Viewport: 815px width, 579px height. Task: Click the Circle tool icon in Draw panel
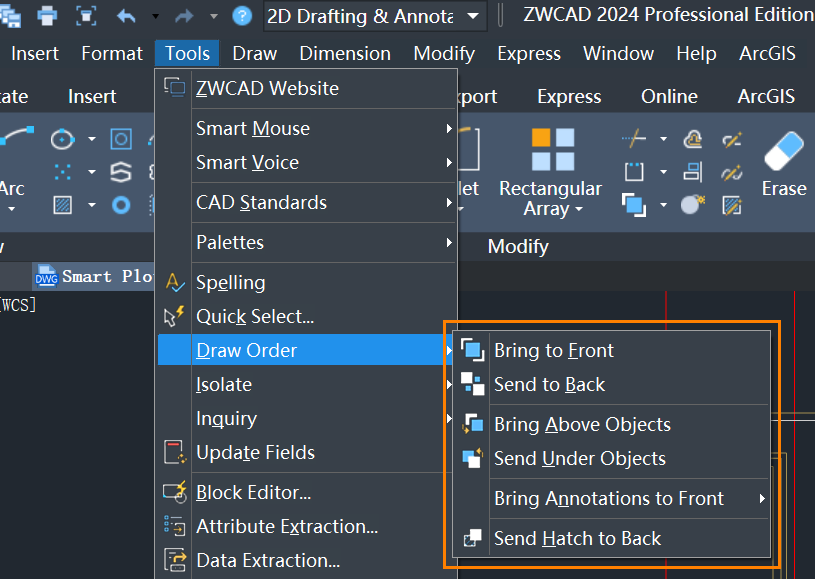[x=62, y=139]
